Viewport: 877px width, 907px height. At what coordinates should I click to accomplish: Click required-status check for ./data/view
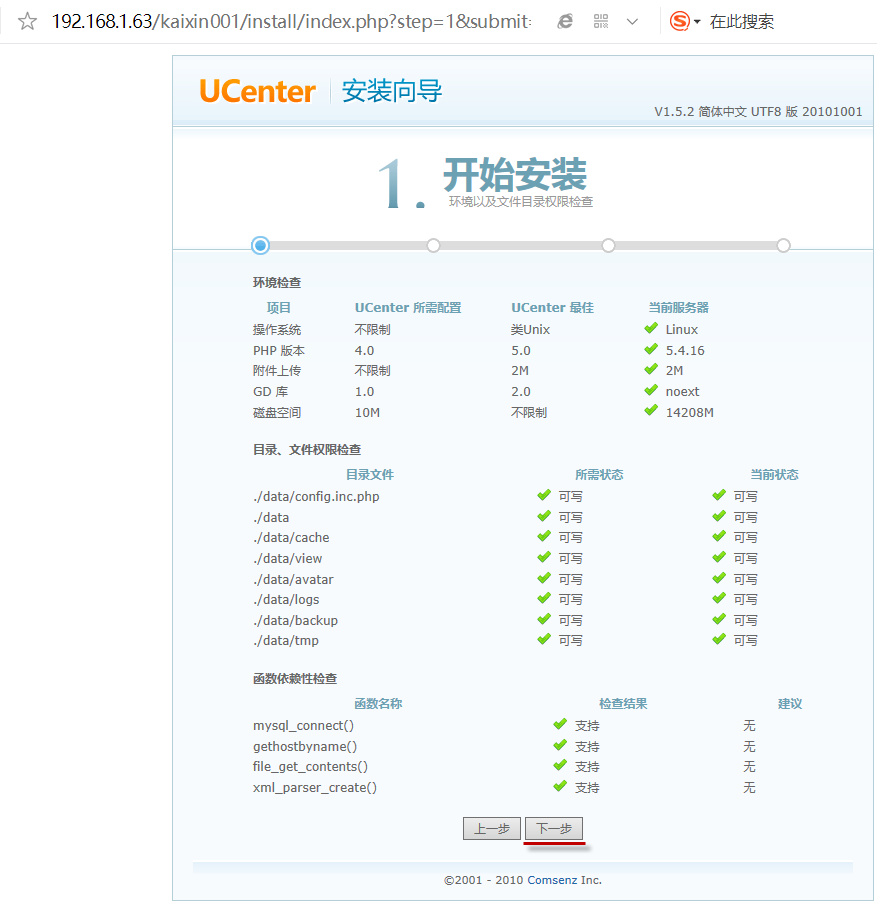pos(544,557)
